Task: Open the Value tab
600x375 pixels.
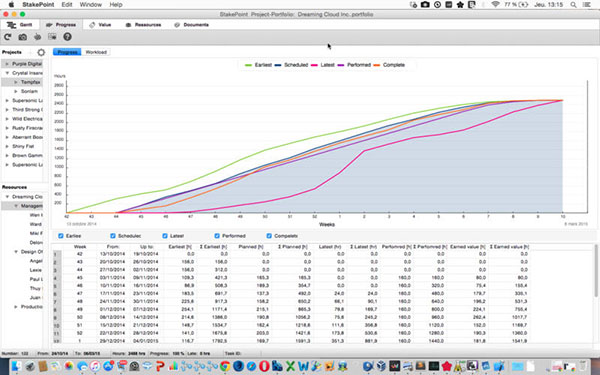Action: [100, 24]
